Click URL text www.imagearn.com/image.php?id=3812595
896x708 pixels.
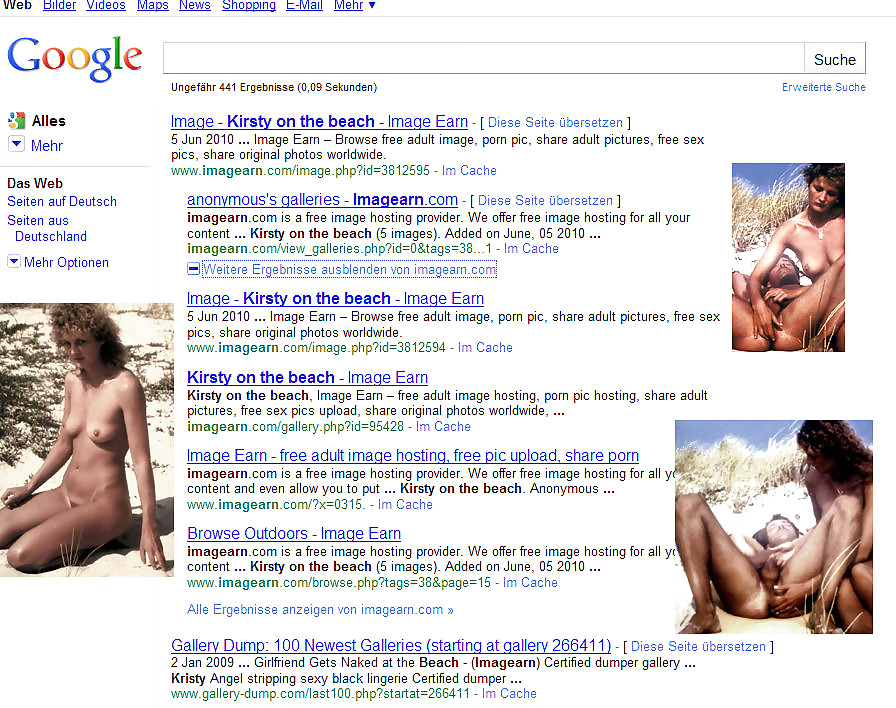pos(300,170)
